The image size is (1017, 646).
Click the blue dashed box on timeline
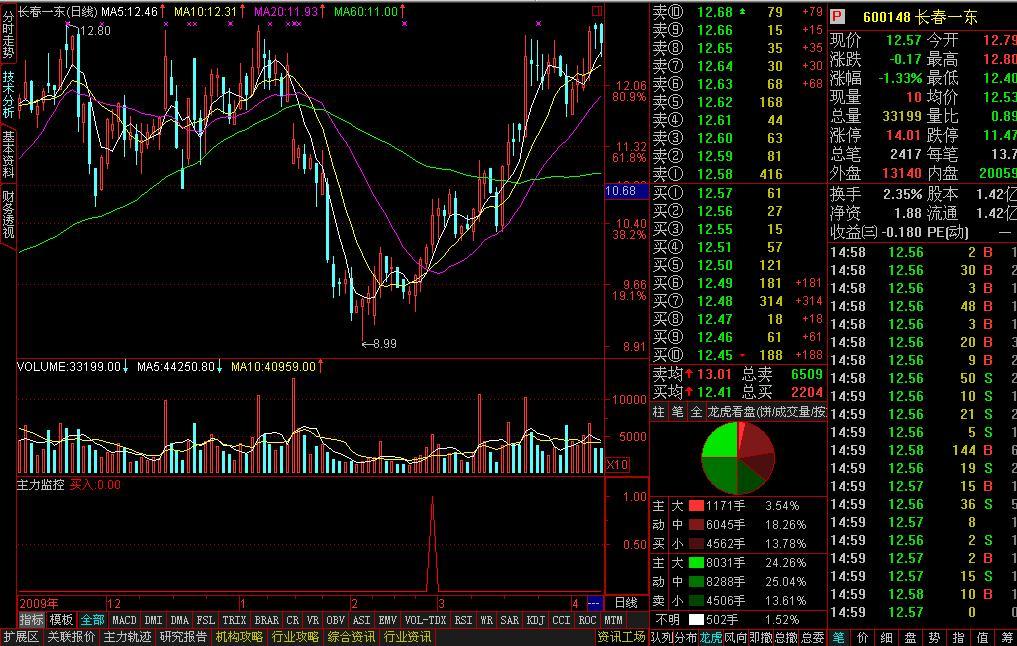(594, 604)
